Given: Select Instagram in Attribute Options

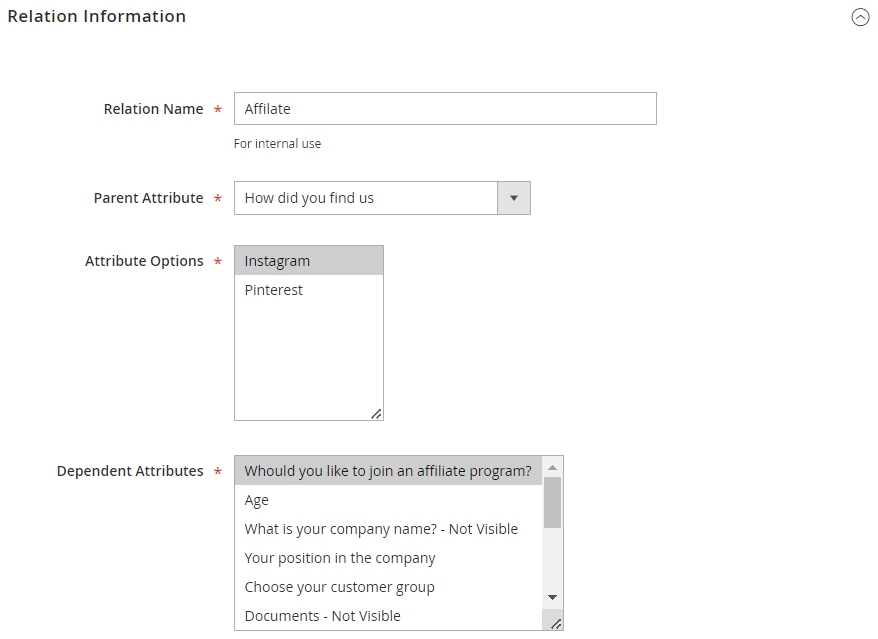Looking at the screenshot, I should [x=309, y=261].
